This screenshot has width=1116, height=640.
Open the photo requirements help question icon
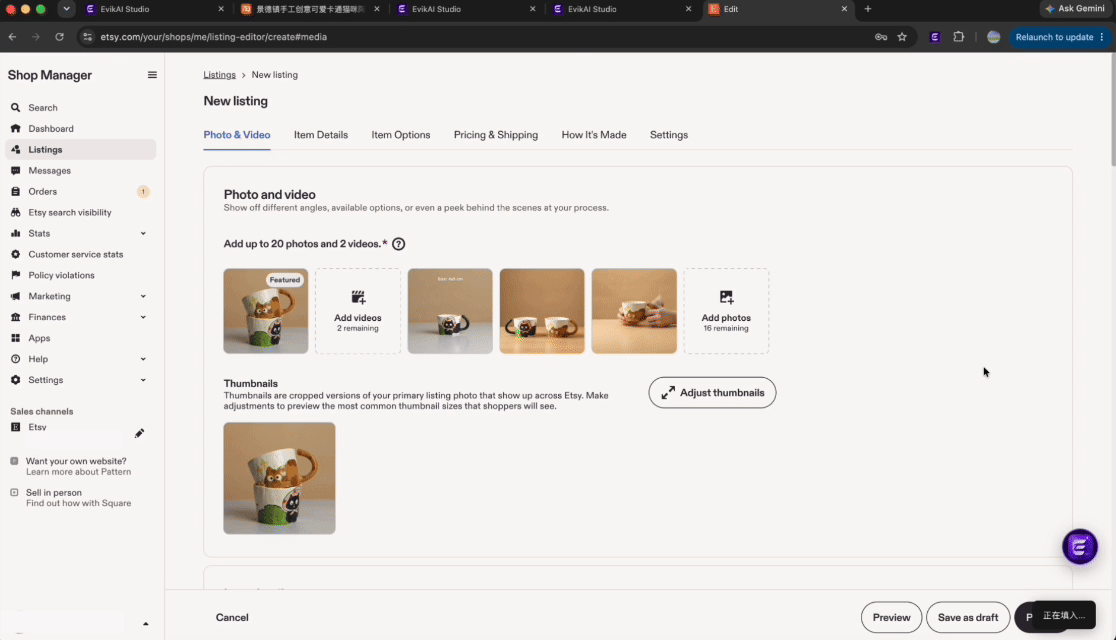[399, 243]
